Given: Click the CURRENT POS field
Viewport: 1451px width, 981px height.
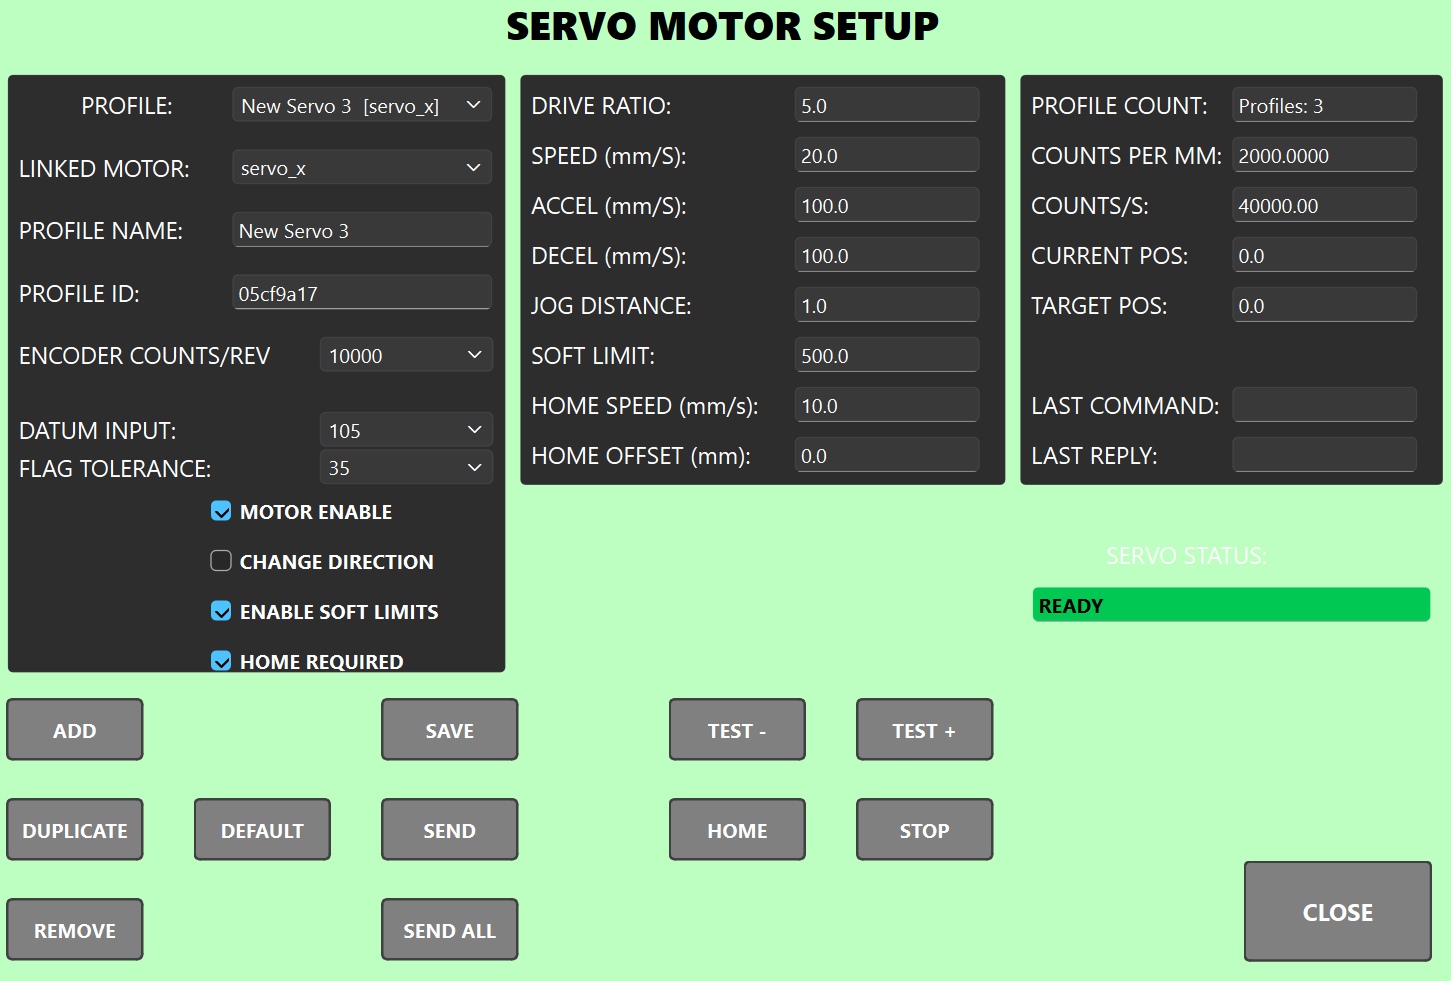Looking at the screenshot, I should pos(1325,255).
